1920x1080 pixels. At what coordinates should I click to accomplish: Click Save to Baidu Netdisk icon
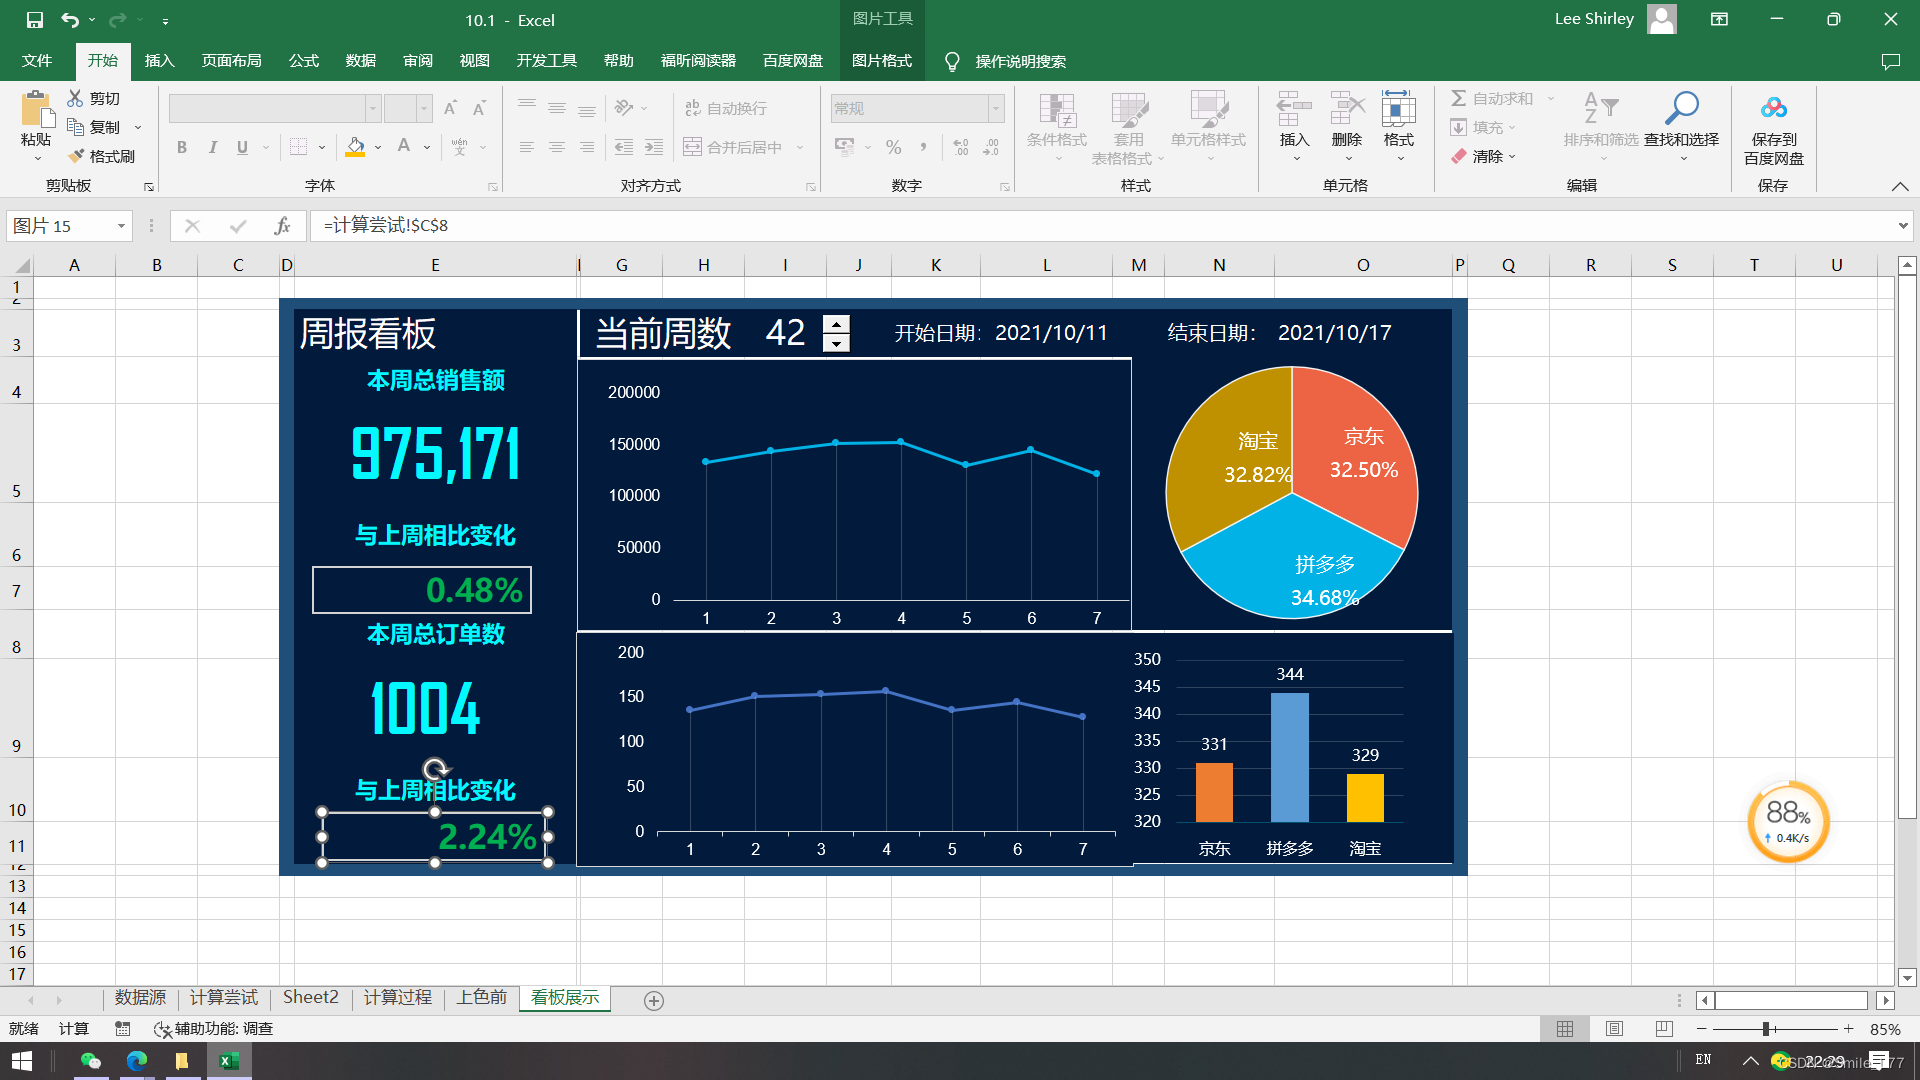1773,108
